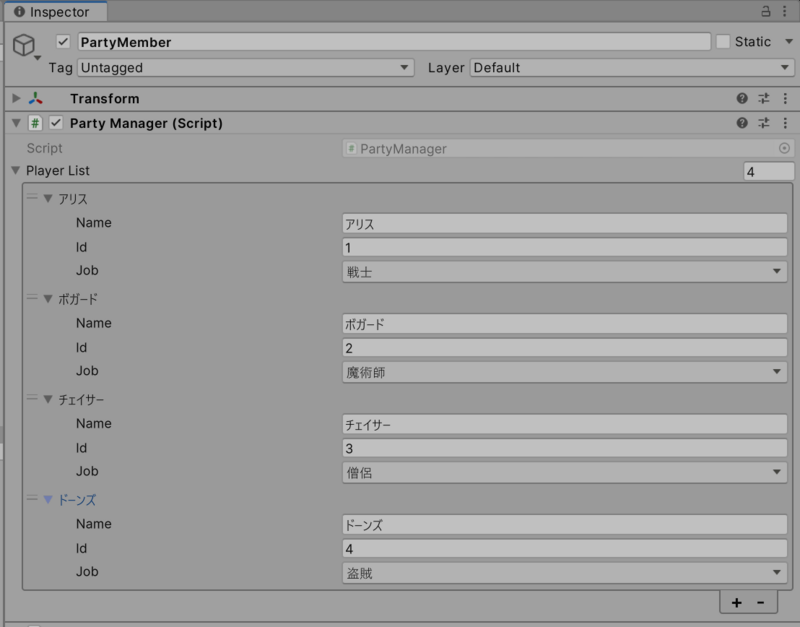Click the Id field with value 4
The height and width of the screenshot is (627, 800).
tap(564, 549)
